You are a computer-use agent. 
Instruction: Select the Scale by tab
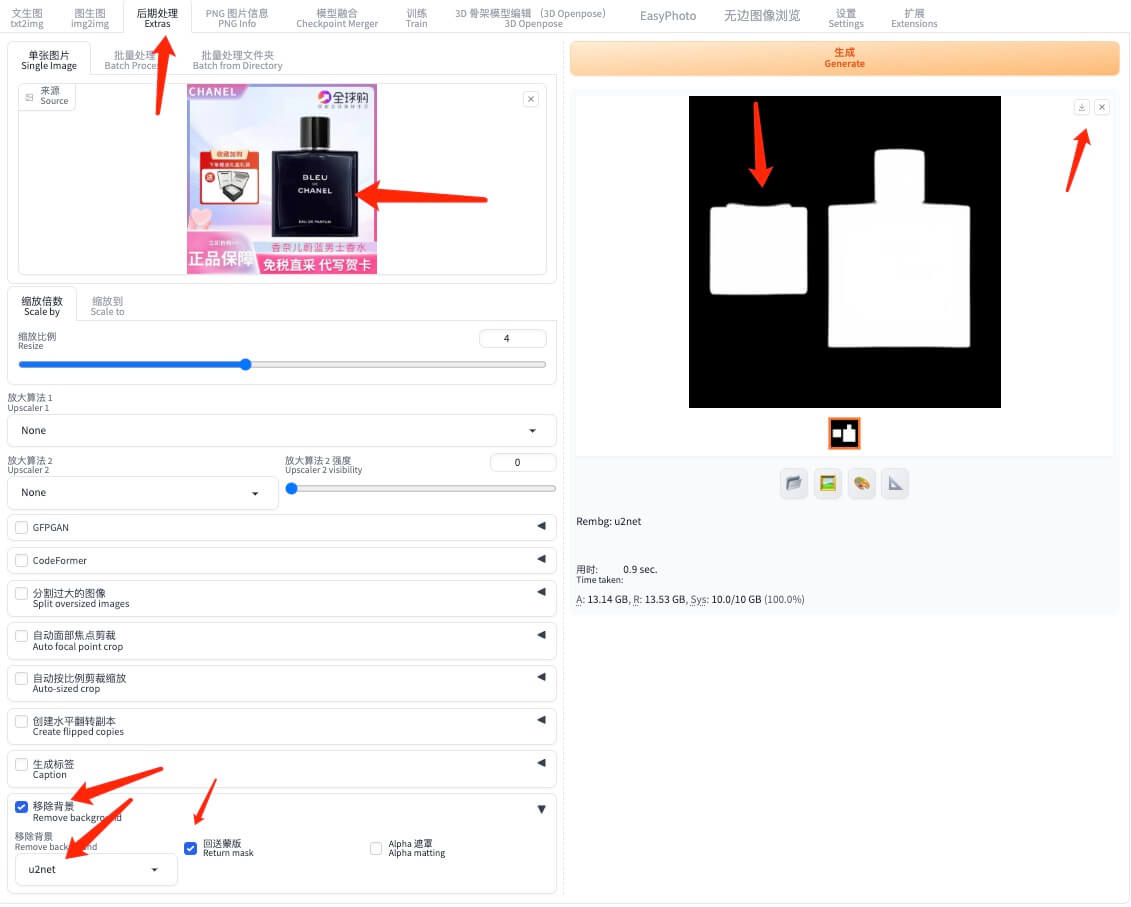point(42,306)
